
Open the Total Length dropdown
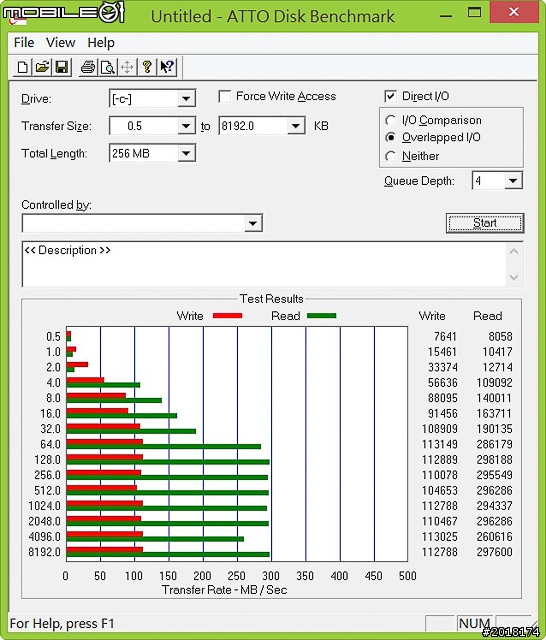coord(186,153)
